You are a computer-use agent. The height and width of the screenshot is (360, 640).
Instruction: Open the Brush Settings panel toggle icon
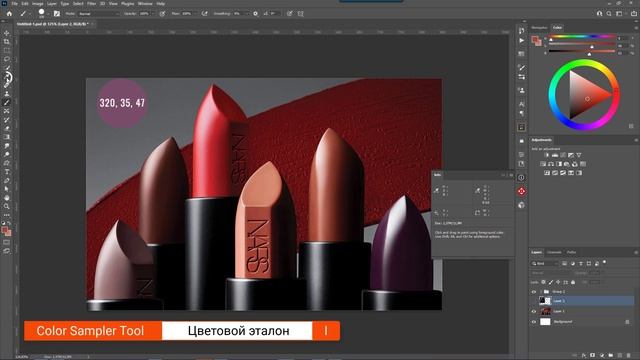57,13
